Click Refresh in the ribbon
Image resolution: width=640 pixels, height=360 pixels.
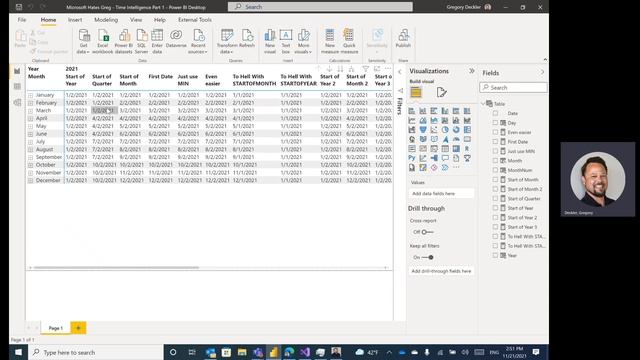[x=247, y=39]
